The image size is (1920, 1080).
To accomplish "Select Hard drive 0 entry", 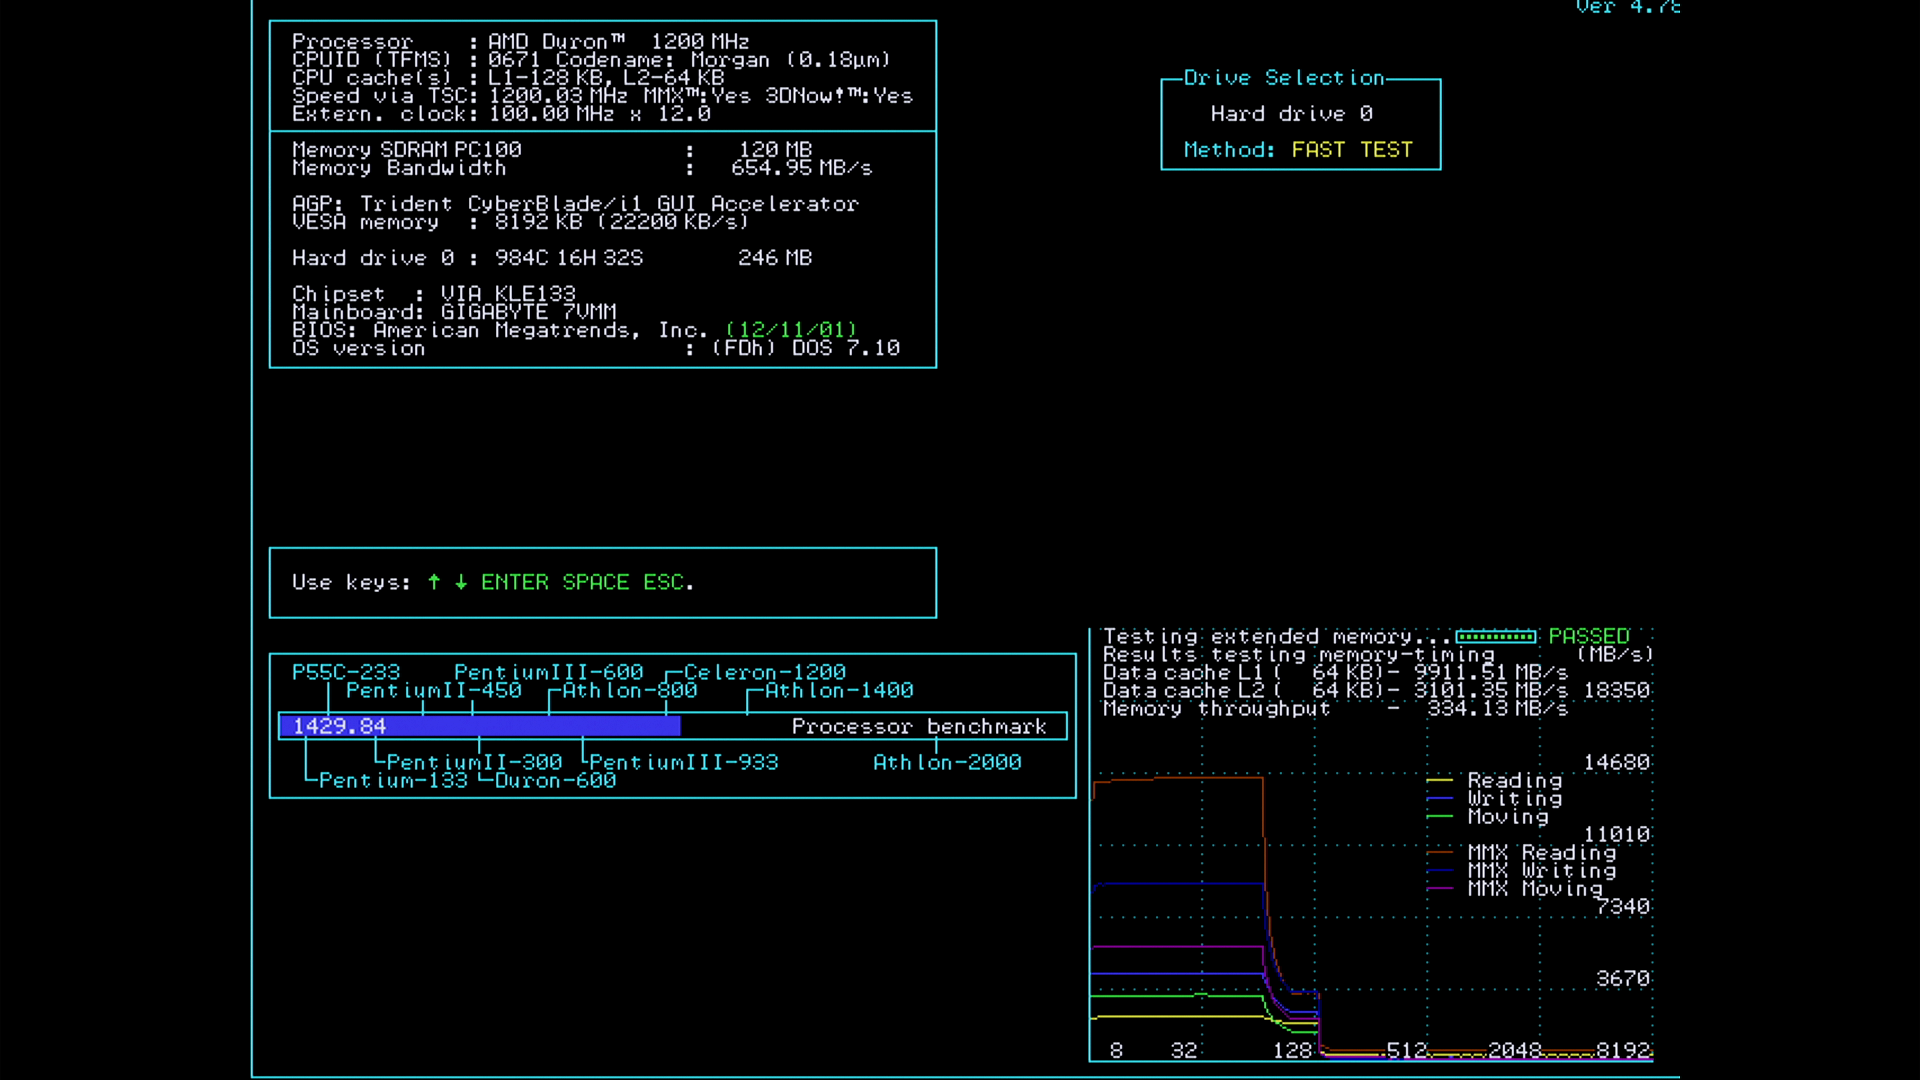I will (1291, 114).
